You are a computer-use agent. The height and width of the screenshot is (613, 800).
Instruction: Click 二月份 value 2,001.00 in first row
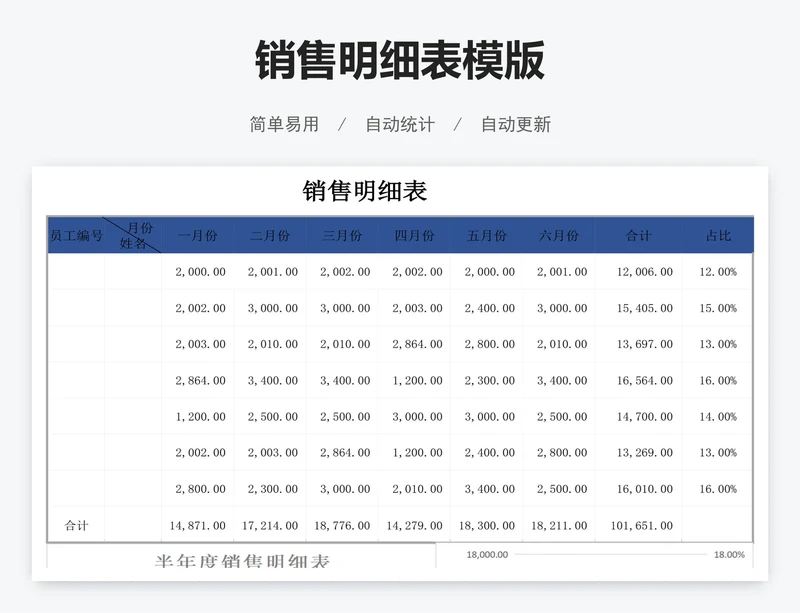pyautogui.click(x=273, y=272)
